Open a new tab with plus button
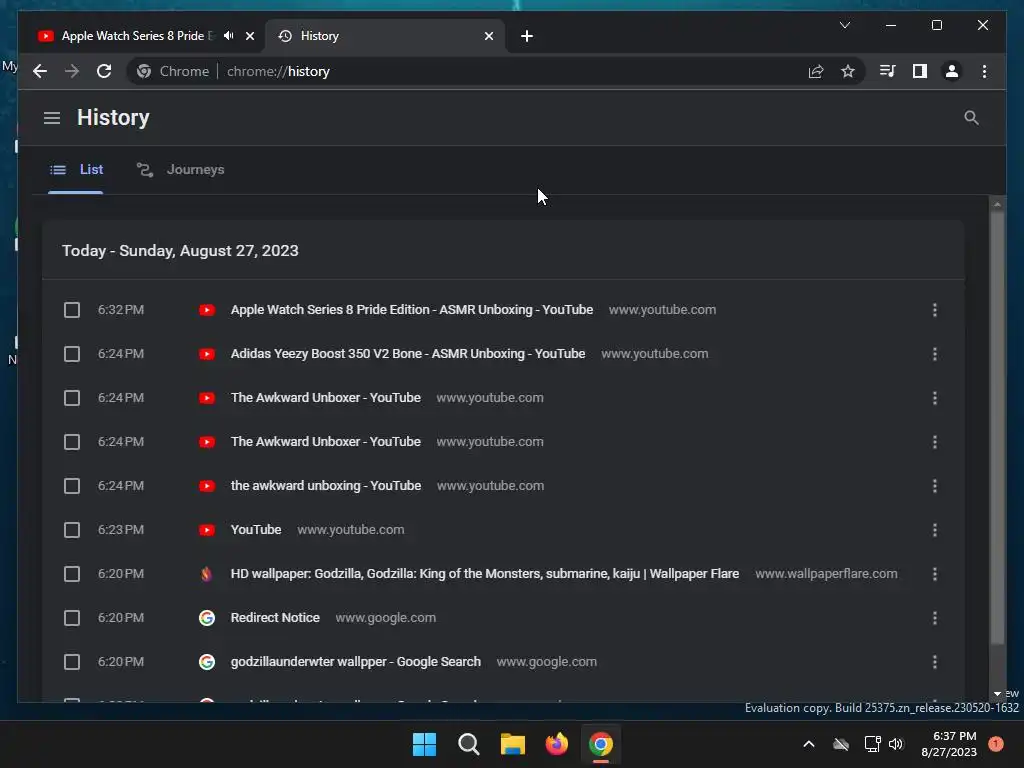The width and height of the screenshot is (1024, 768). (526, 36)
